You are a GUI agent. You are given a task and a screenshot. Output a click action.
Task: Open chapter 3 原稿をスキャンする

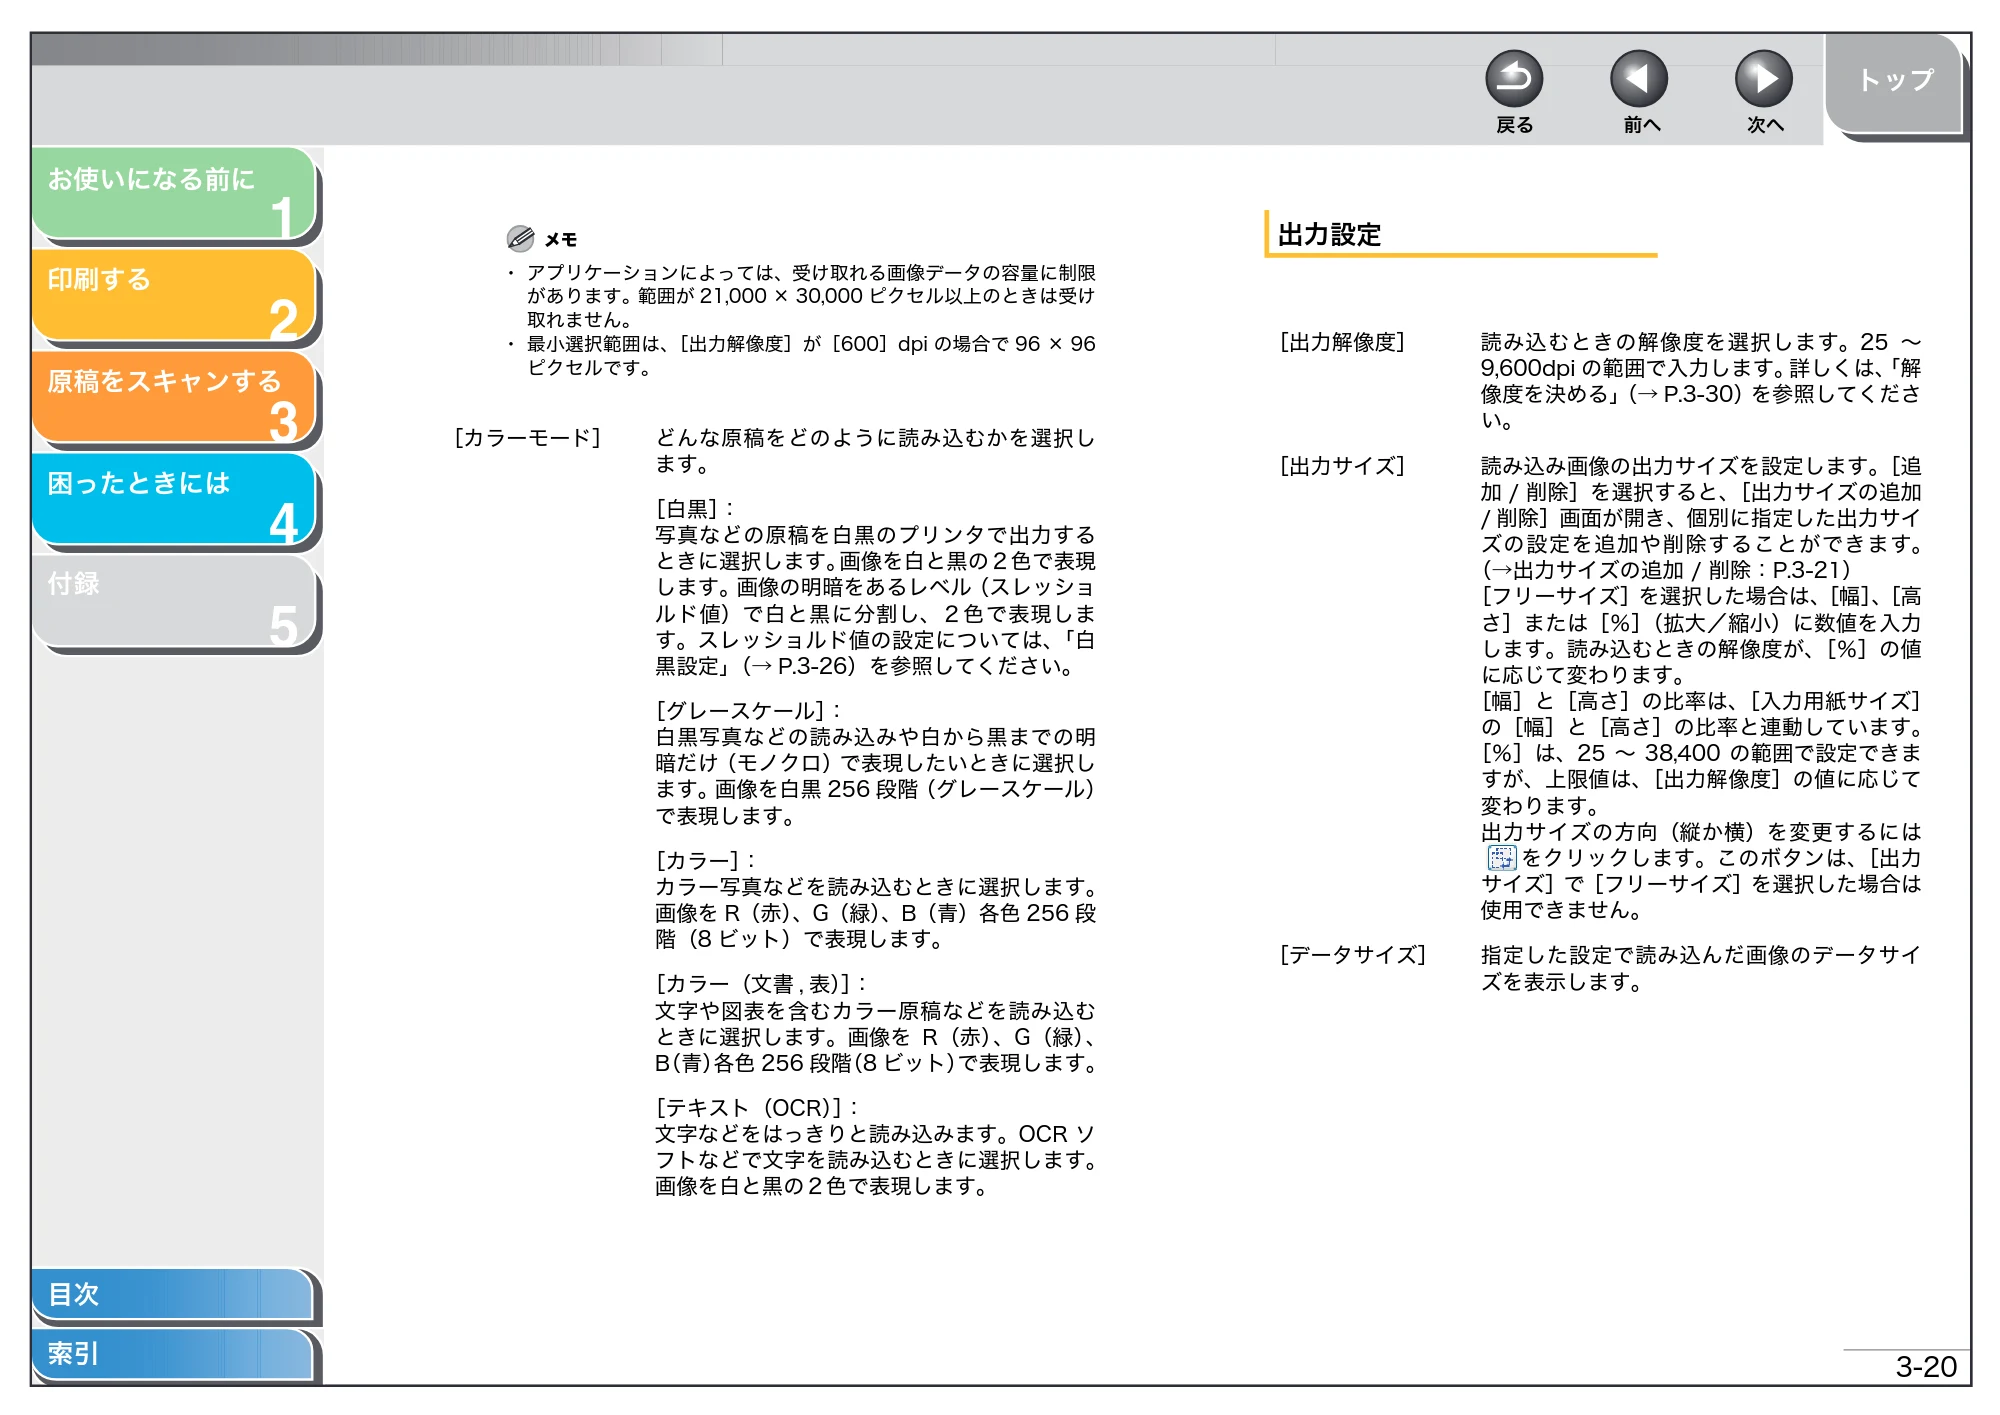[x=174, y=398]
